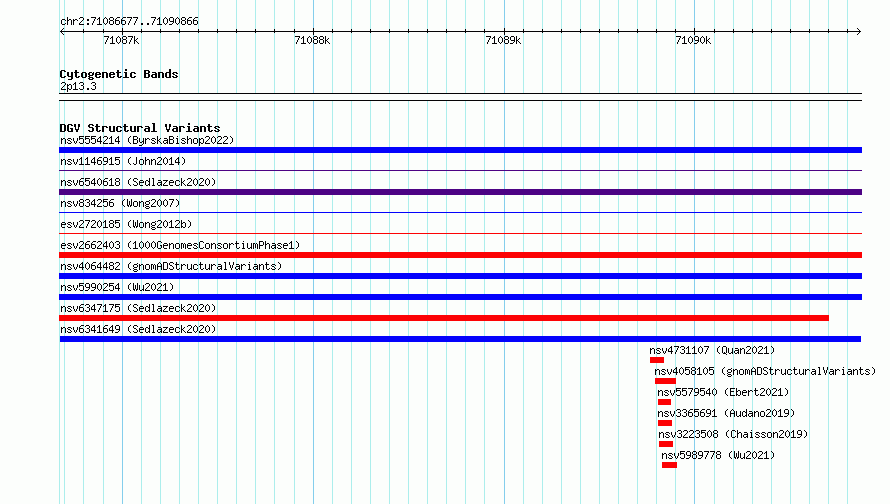Click the nsv5554214 (ByrskaBishop2022) label
The width and height of the screenshot is (890, 504).
pos(147,140)
